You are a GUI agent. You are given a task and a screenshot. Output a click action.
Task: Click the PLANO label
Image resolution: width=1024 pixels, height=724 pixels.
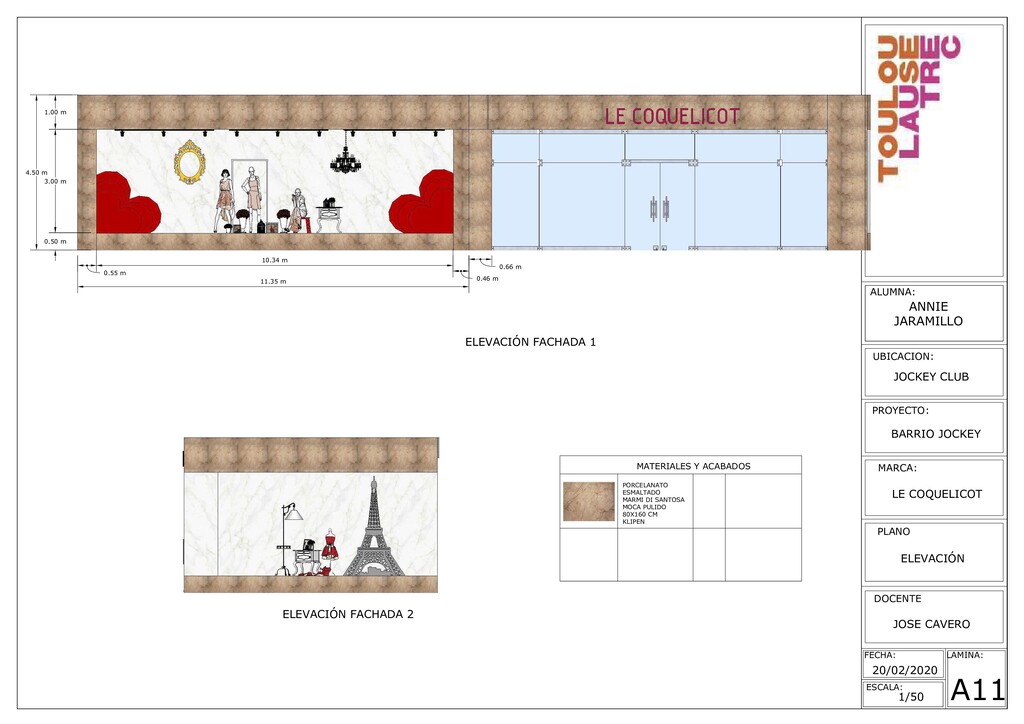[x=894, y=532]
